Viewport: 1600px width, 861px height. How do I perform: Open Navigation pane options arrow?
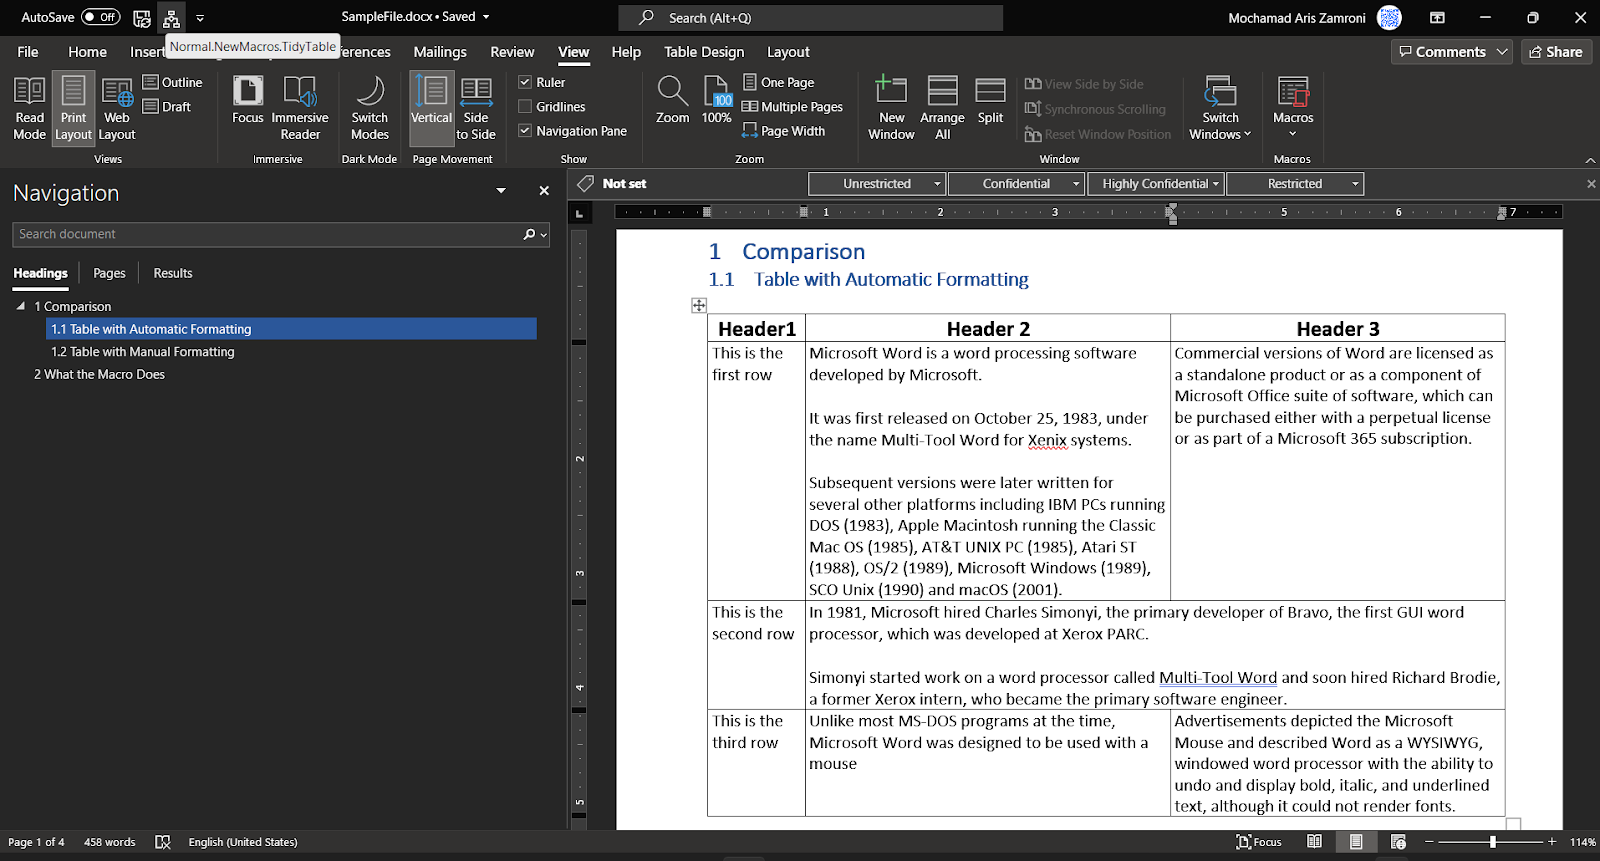[501, 190]
